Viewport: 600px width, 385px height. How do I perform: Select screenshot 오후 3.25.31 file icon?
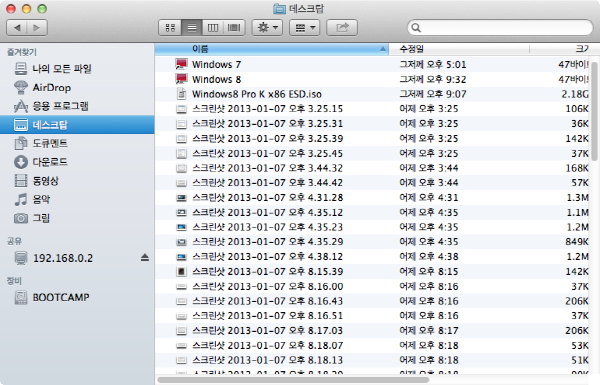pos(181,124)
